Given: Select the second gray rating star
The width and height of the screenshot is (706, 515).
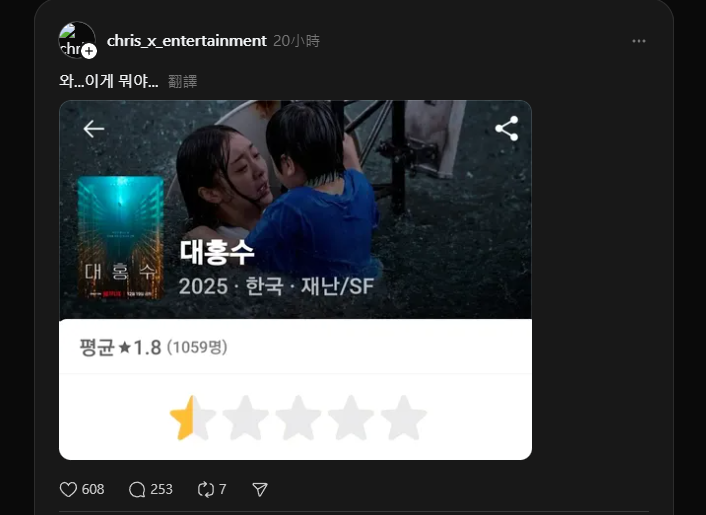Looking at the screenshot, I should (x=245, y=418).
